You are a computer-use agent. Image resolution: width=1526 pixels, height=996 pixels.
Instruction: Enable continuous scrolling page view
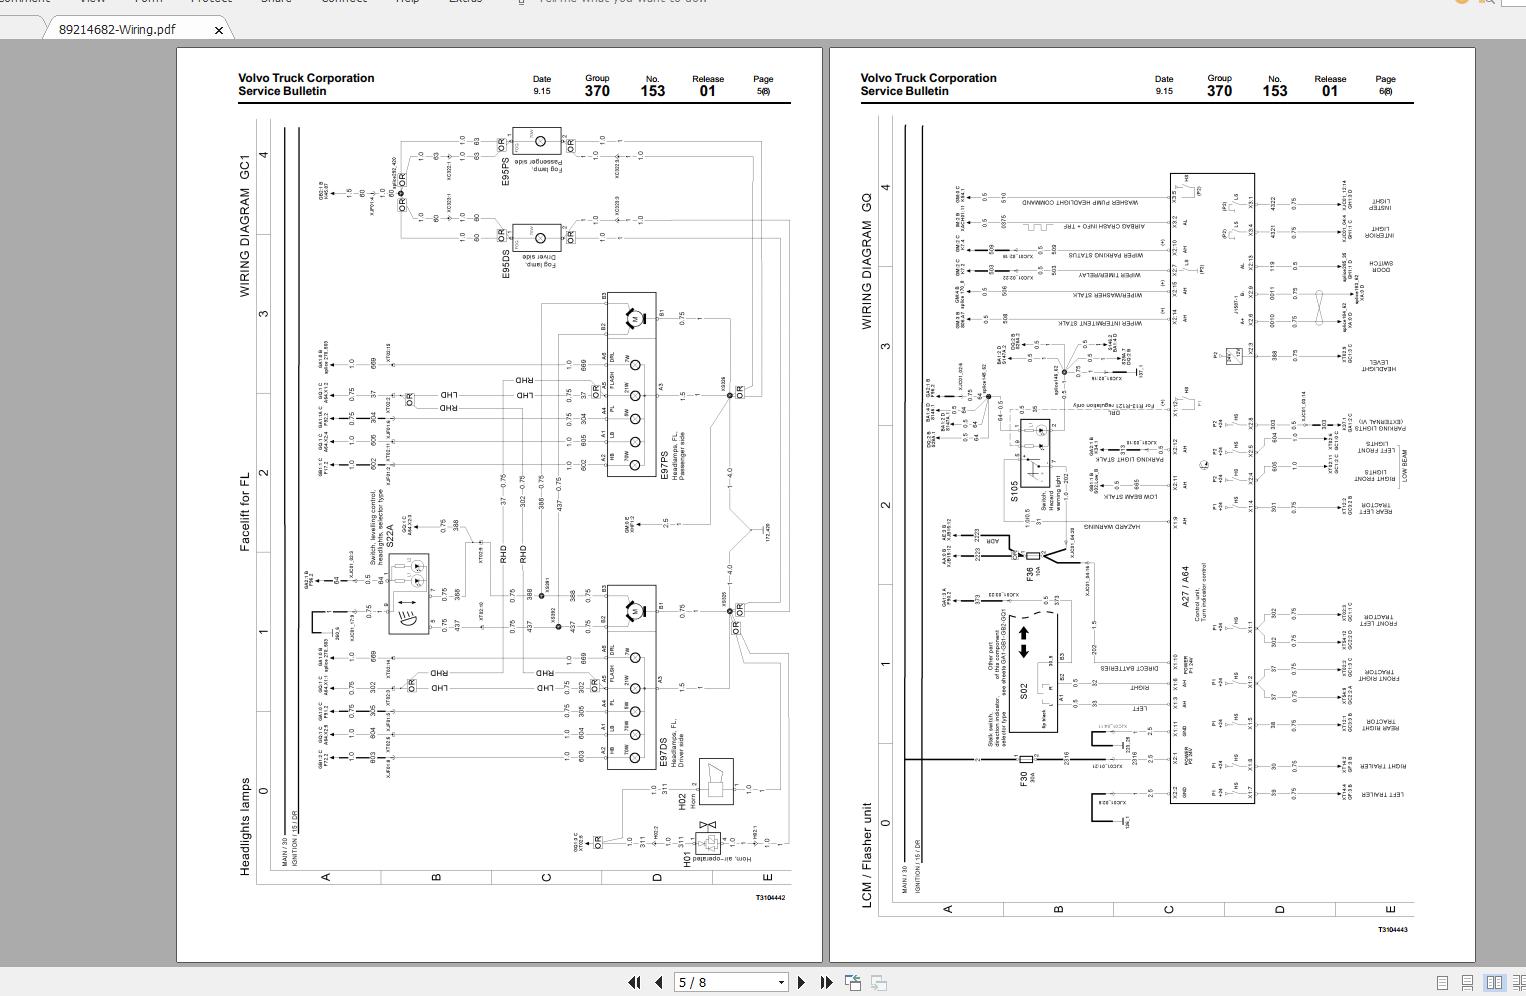pyautogui.click(x=1467, y=982)
